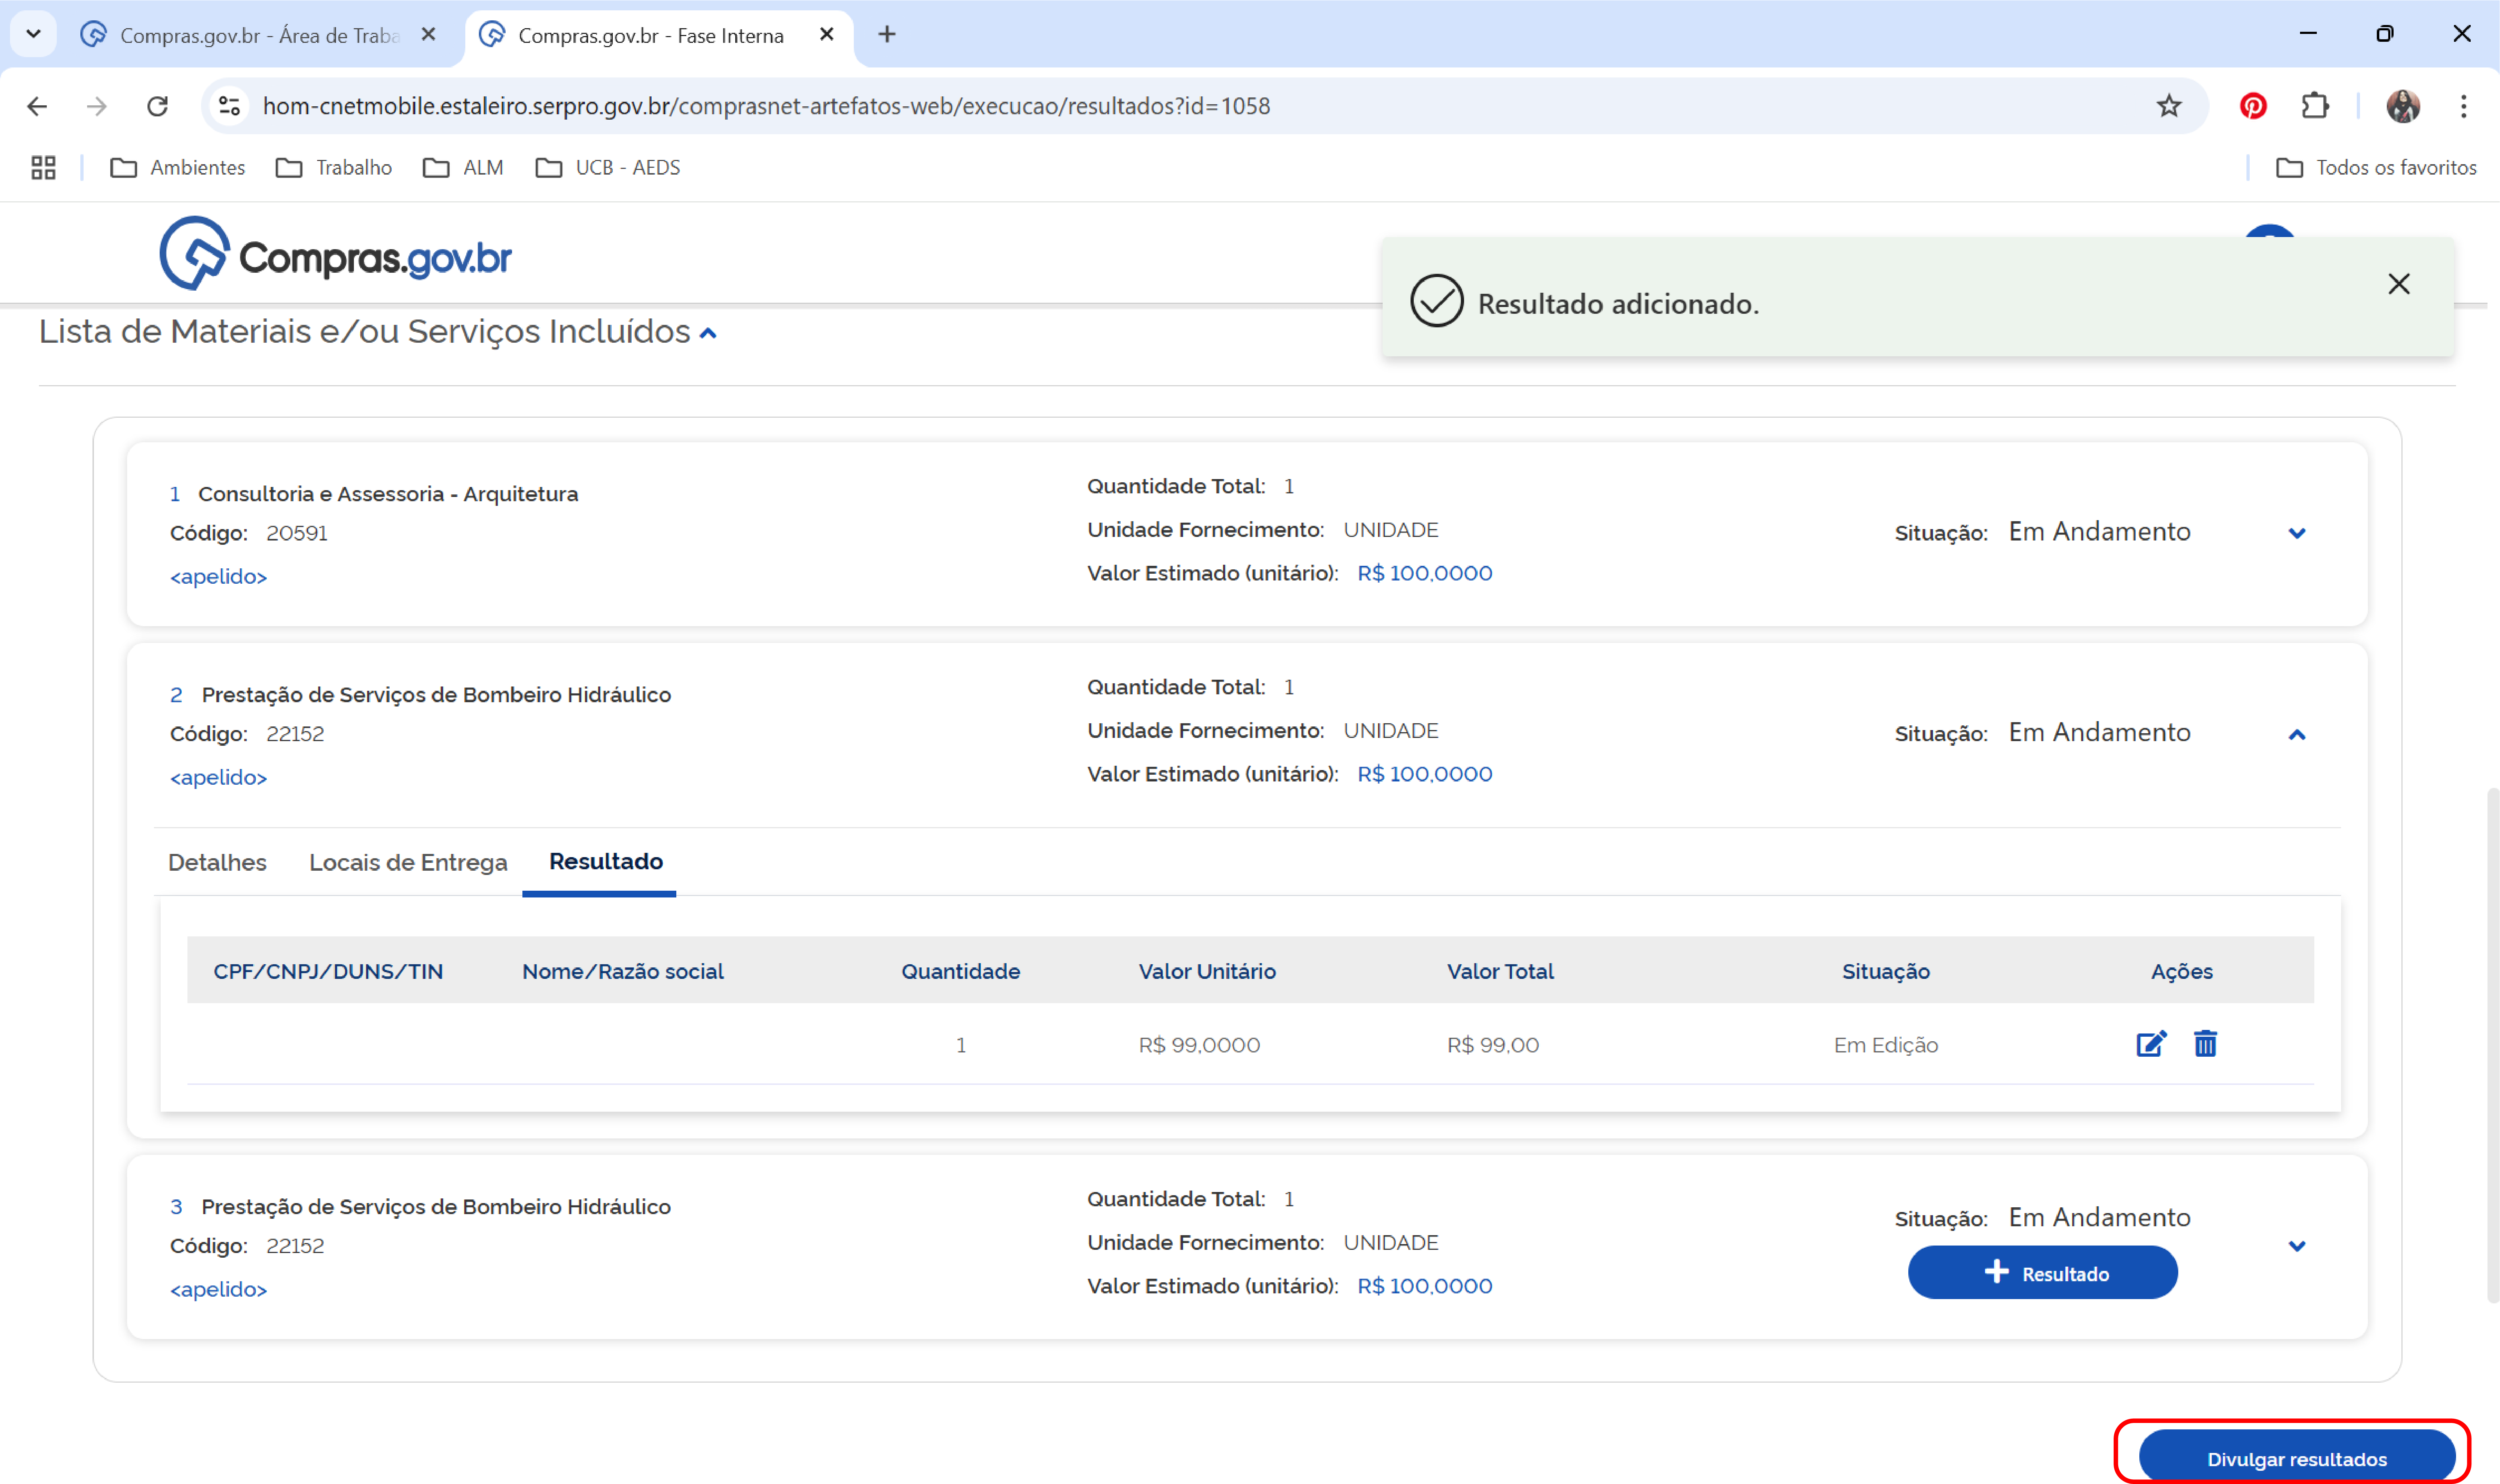Open <apelido> link of item 2
Viewport: 2500px width, 1484px height.
218,777
